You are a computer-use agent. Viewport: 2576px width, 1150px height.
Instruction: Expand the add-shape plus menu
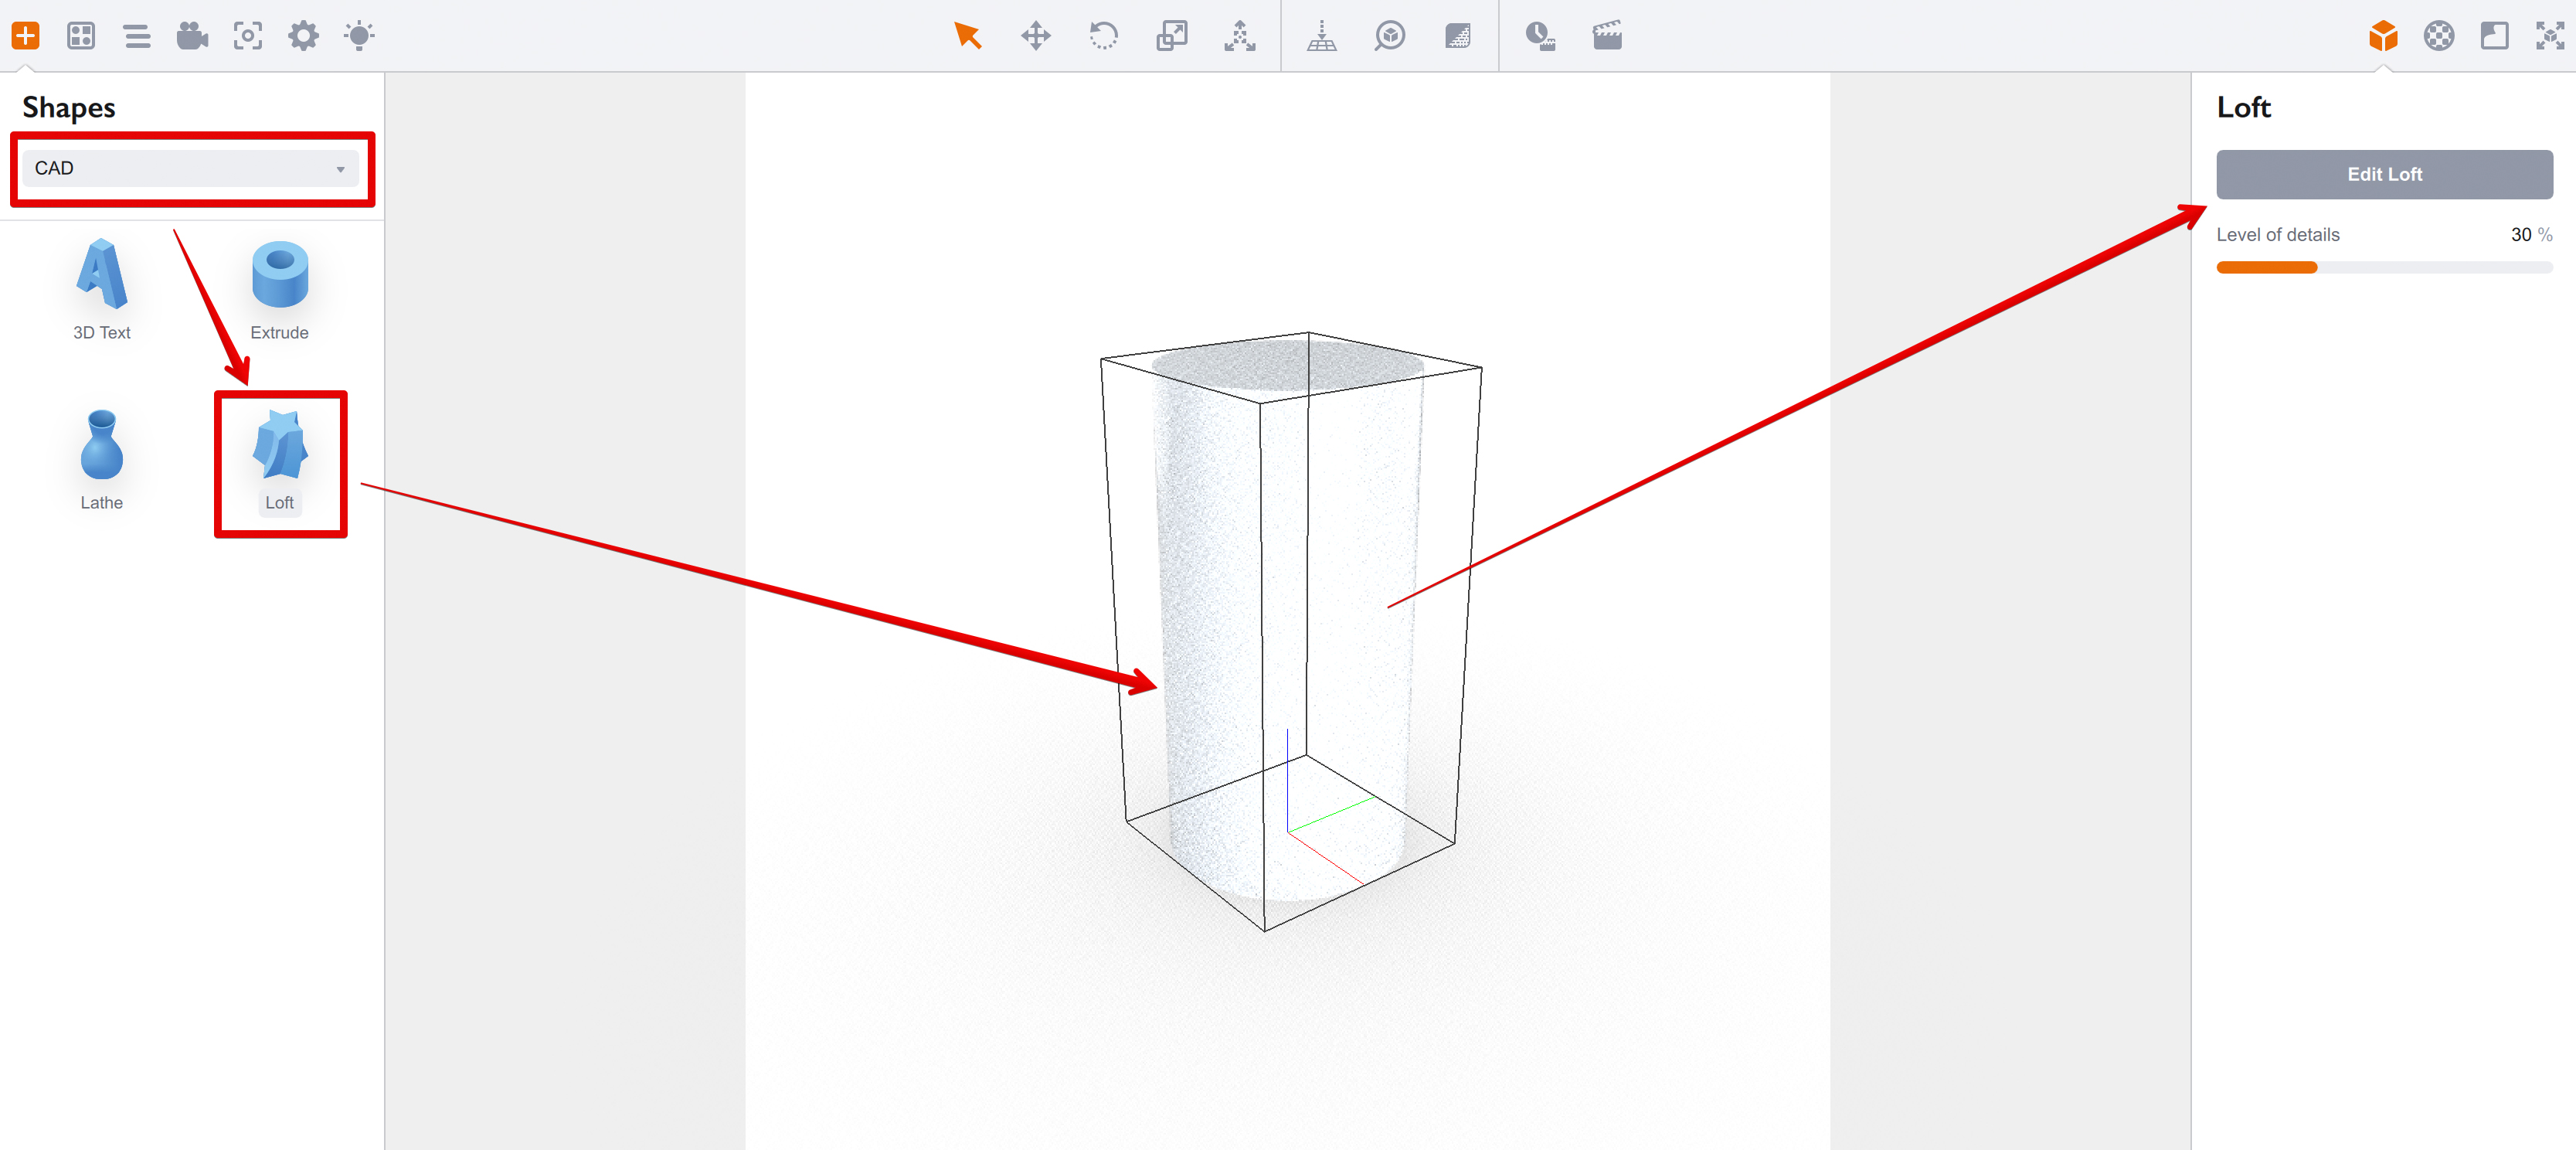[26, 36]
